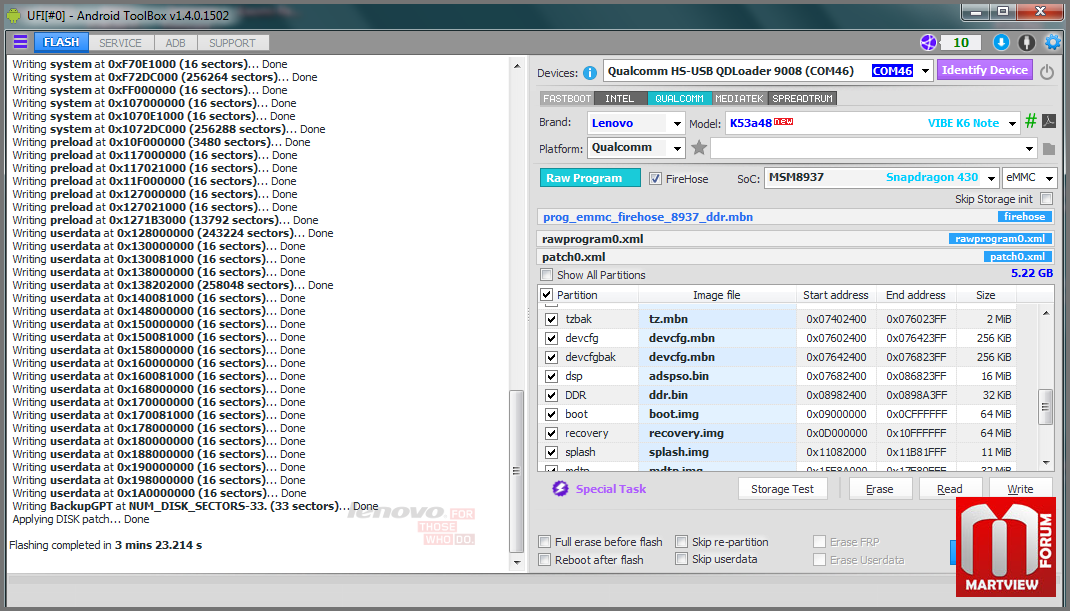Click the folder browse icon at row end

[x=1048, y=149]
